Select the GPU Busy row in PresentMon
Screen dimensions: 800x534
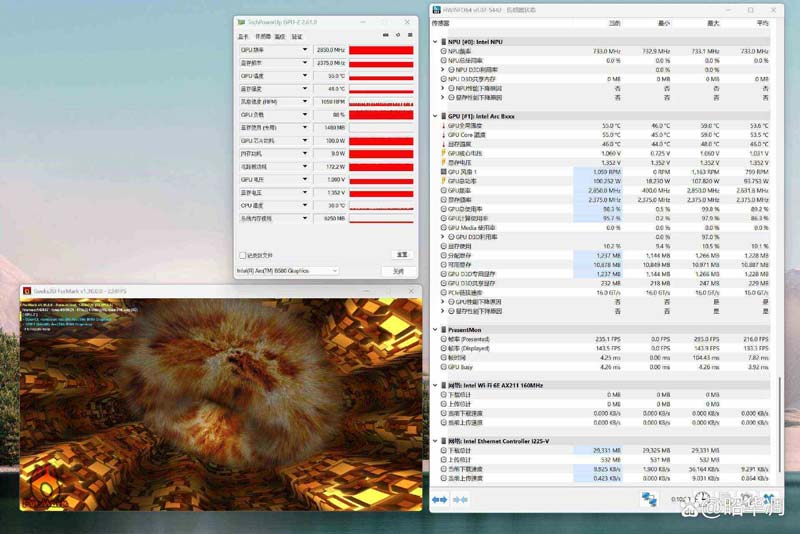pos(604,367)
